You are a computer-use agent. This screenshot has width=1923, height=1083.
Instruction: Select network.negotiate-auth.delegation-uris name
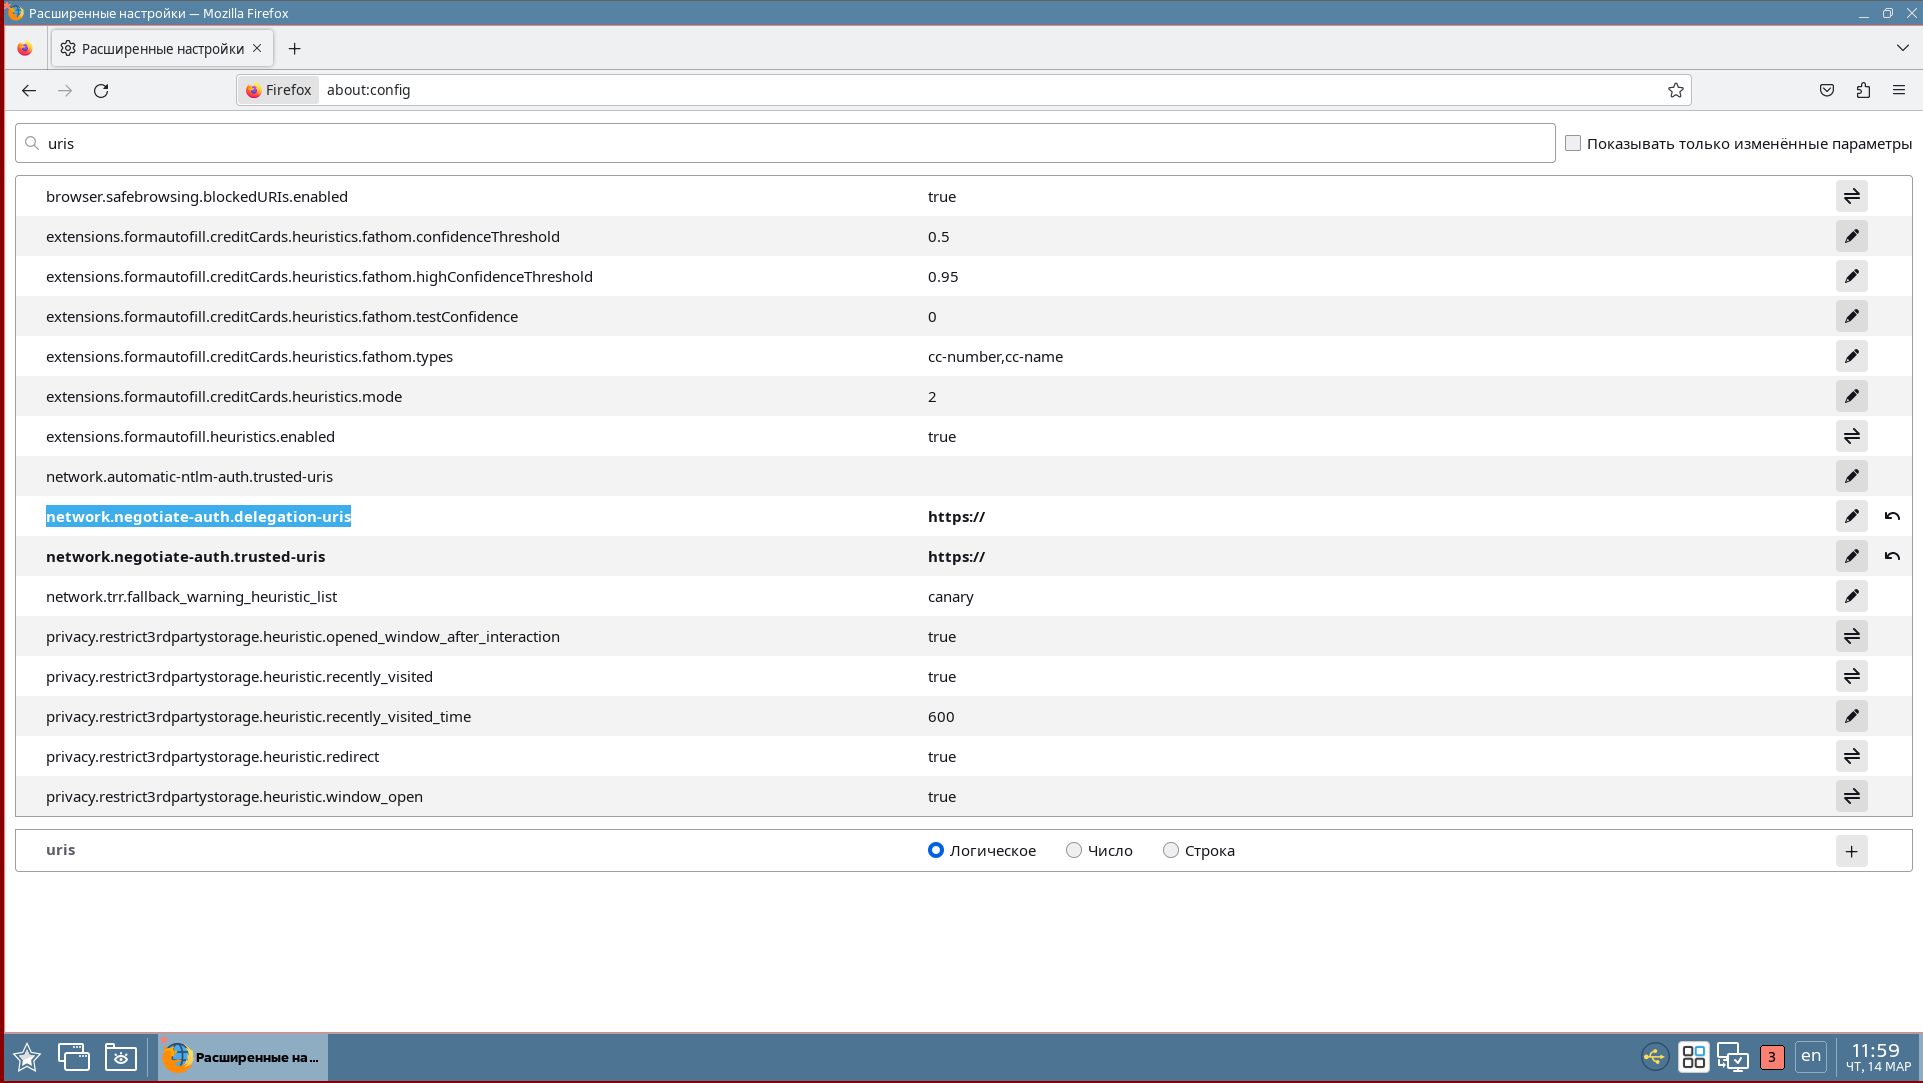(x=198, y=516)
